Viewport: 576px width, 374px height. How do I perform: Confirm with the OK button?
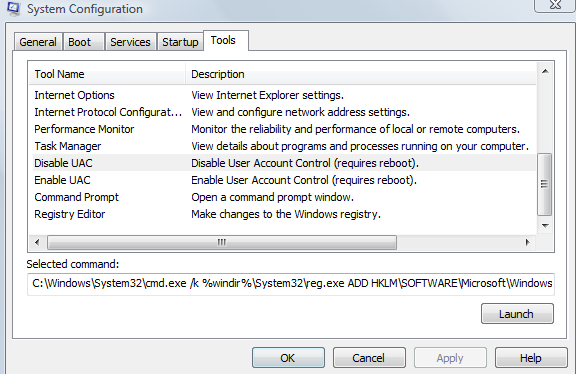tap(288, 358)
